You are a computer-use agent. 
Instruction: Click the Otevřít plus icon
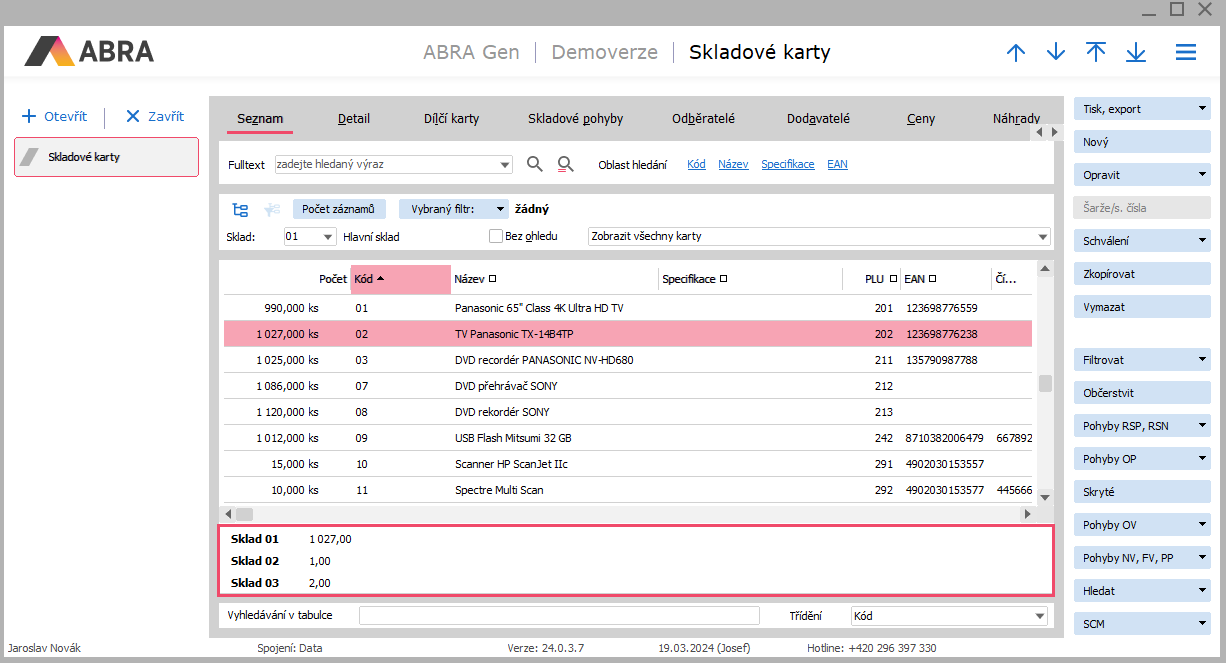click(29, 117)
